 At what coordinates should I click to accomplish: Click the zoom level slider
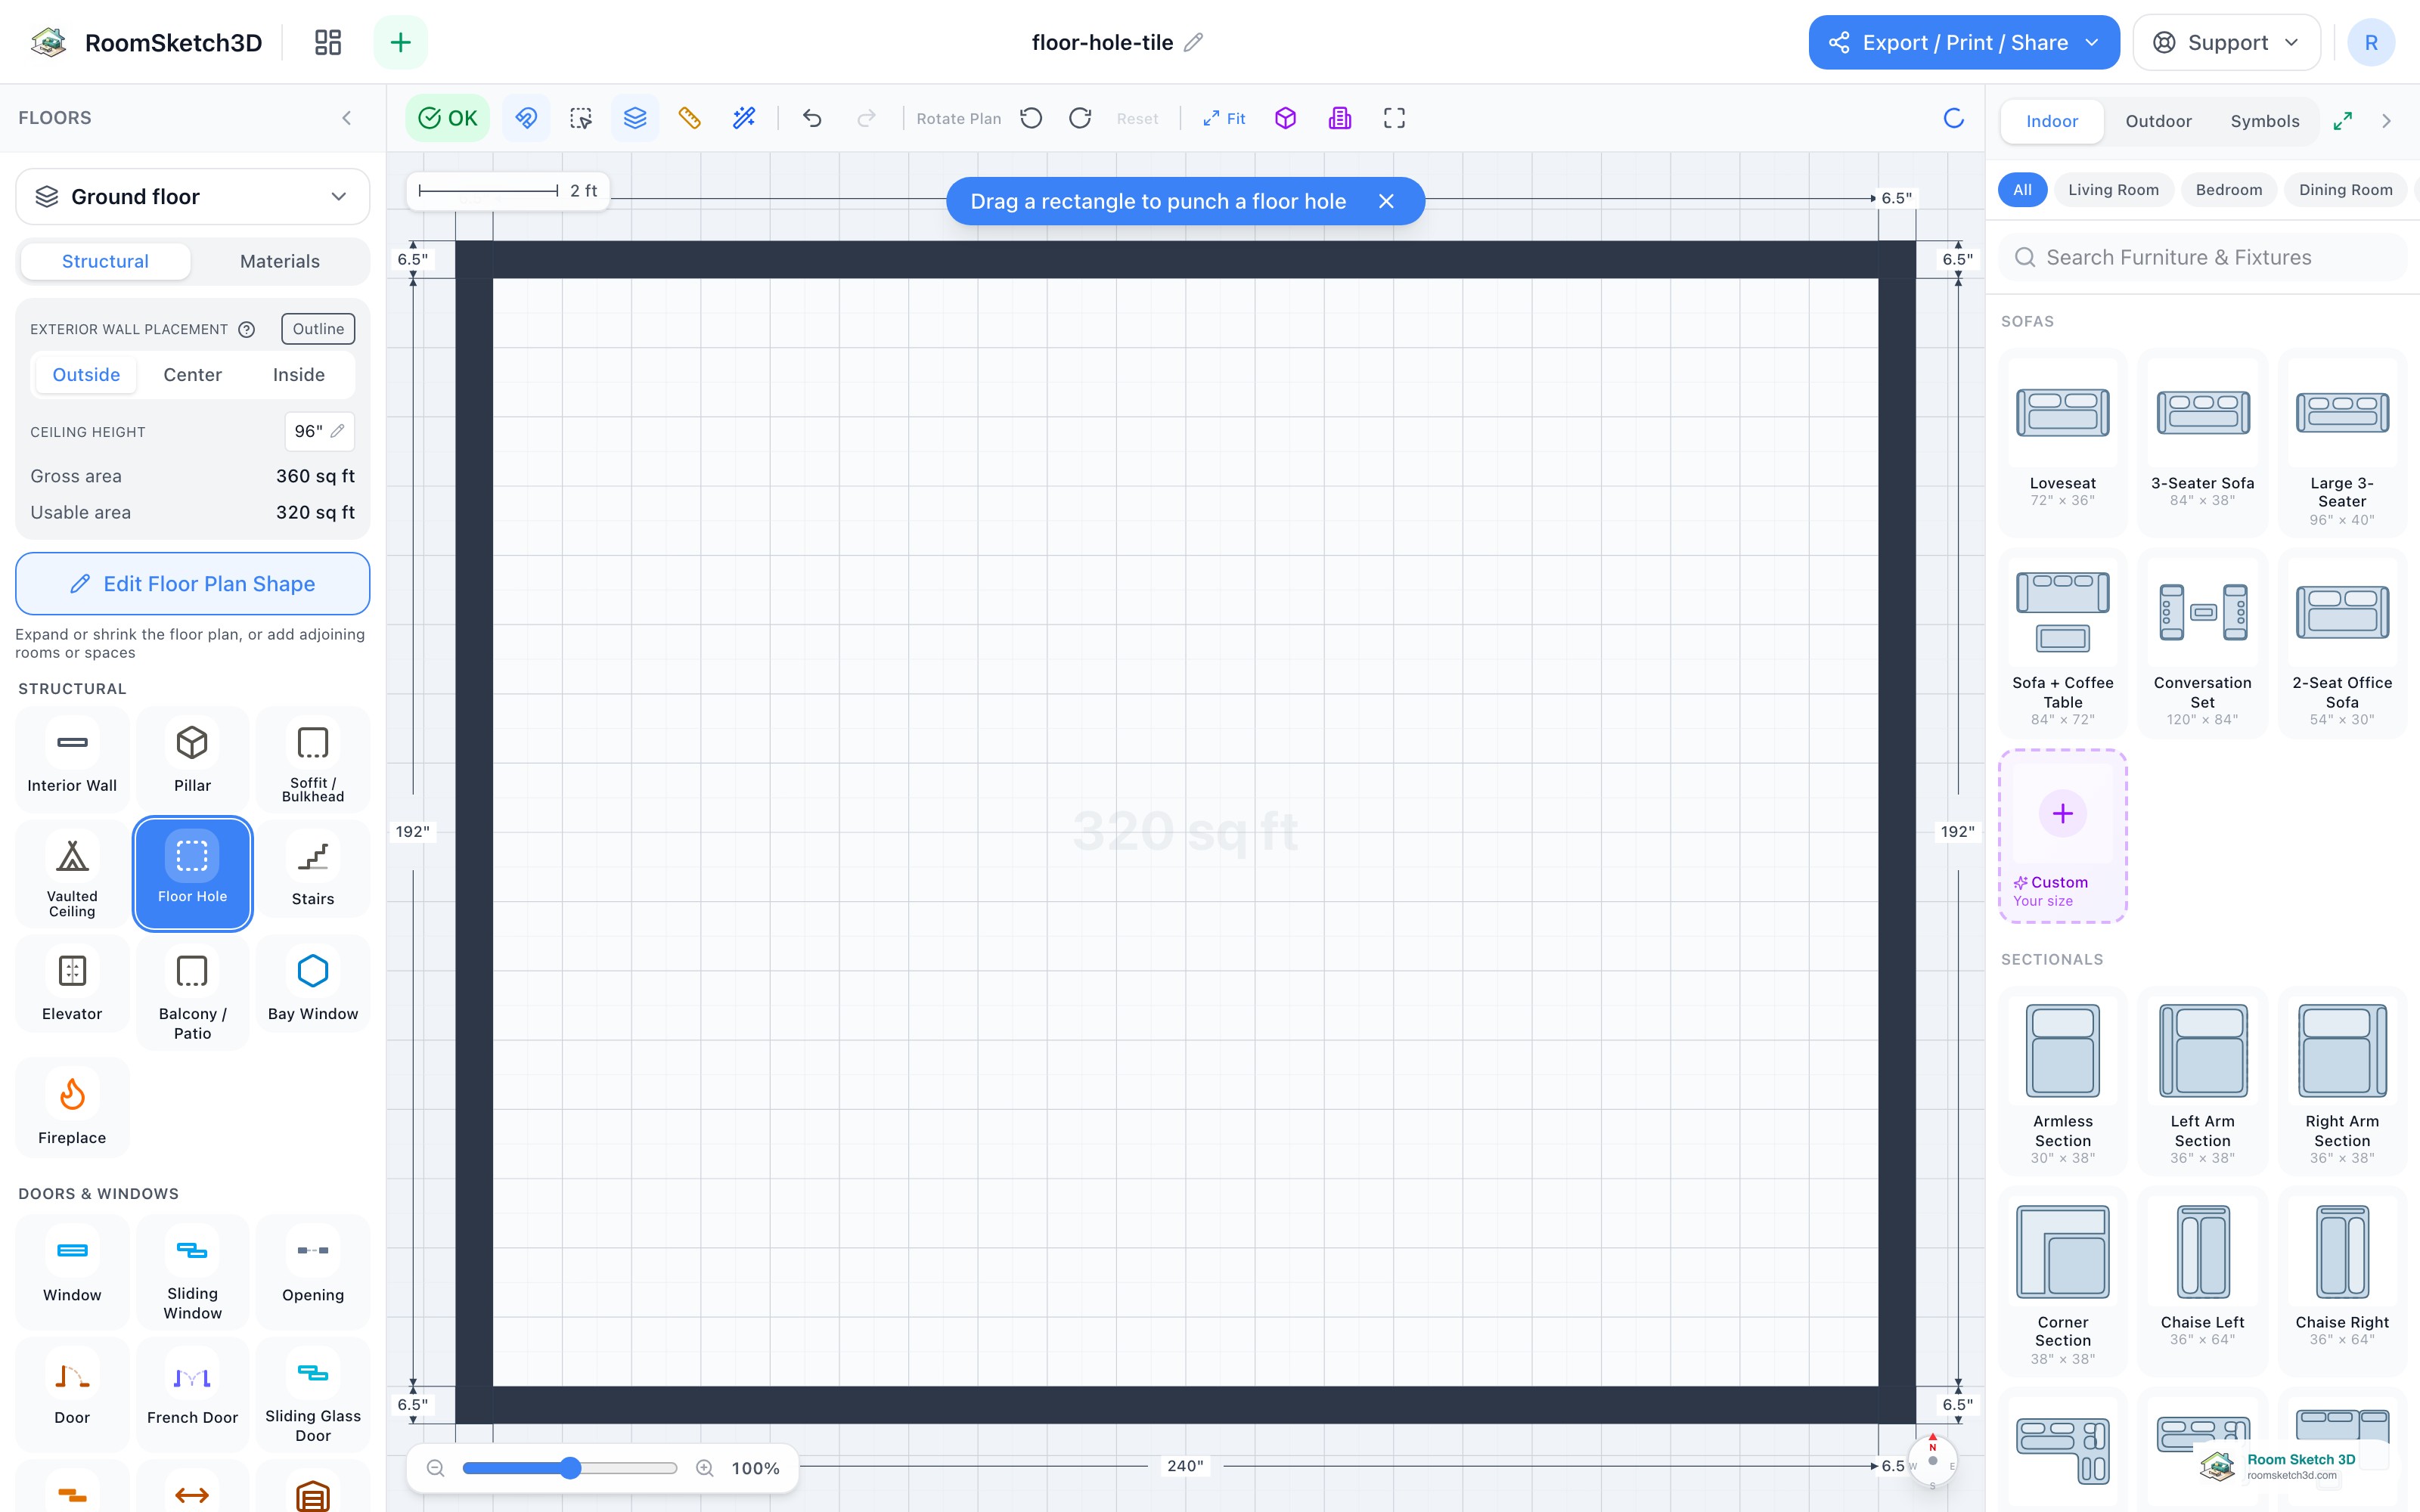(x=570, y=1468)
